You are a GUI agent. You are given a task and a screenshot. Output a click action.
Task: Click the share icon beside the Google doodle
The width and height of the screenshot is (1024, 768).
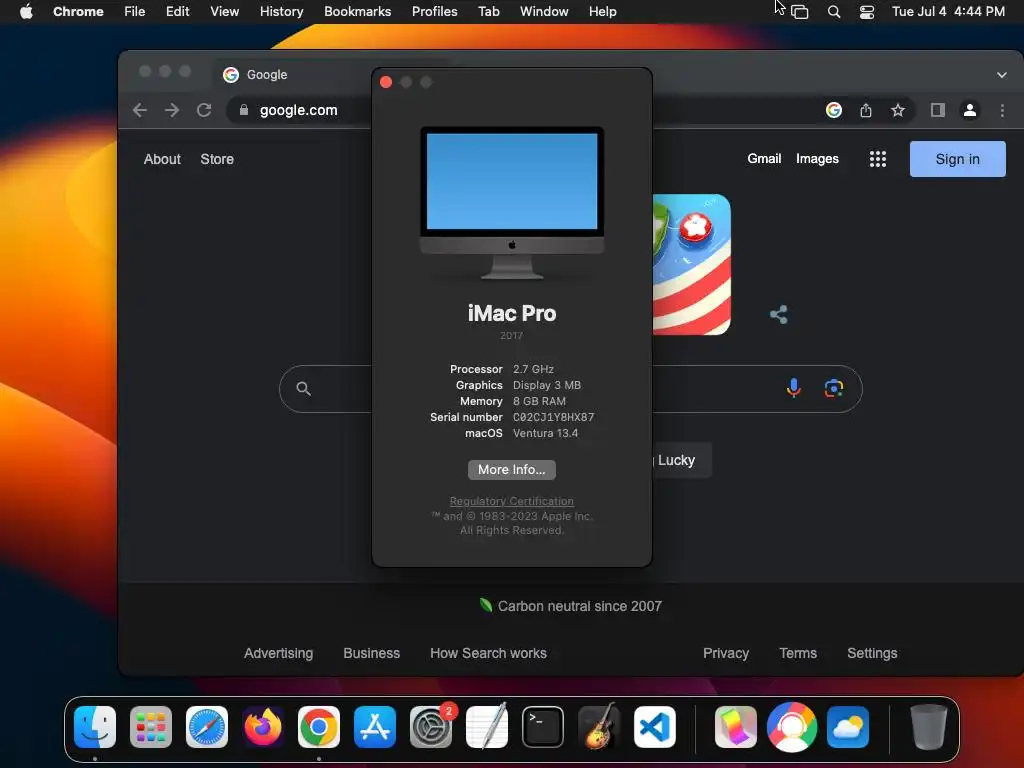coord(778,315)
